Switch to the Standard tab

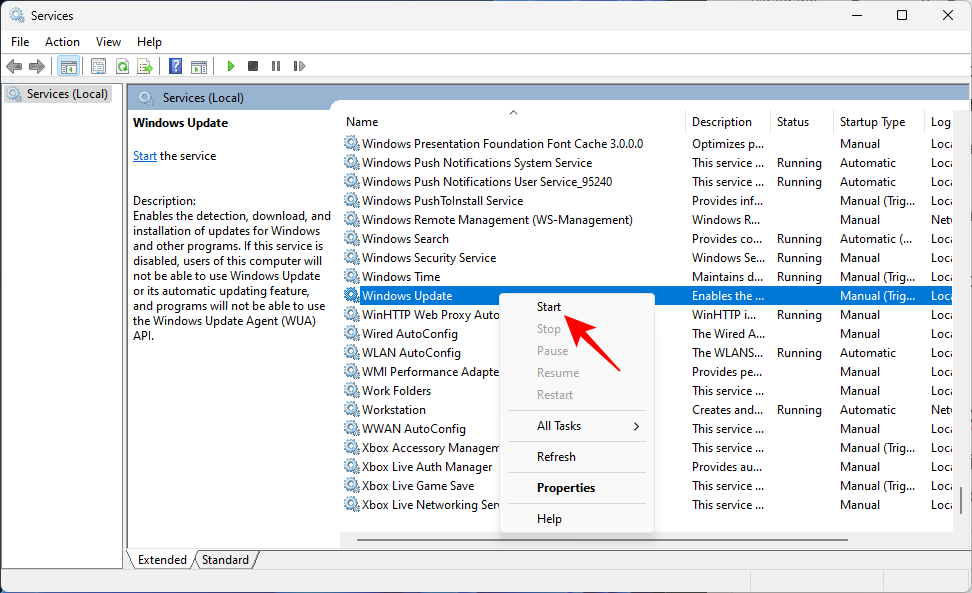[x=225, y=559]
